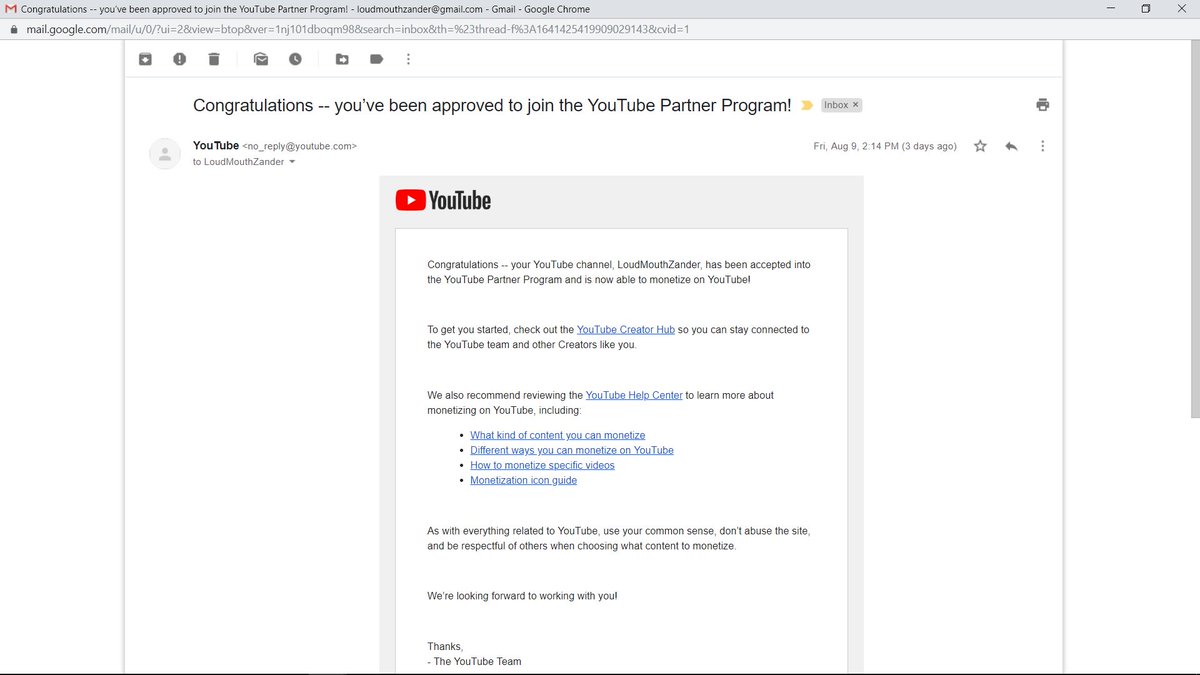Open the YouTube Help Center link
1200x675 pixels.
[x=634, y=395]
